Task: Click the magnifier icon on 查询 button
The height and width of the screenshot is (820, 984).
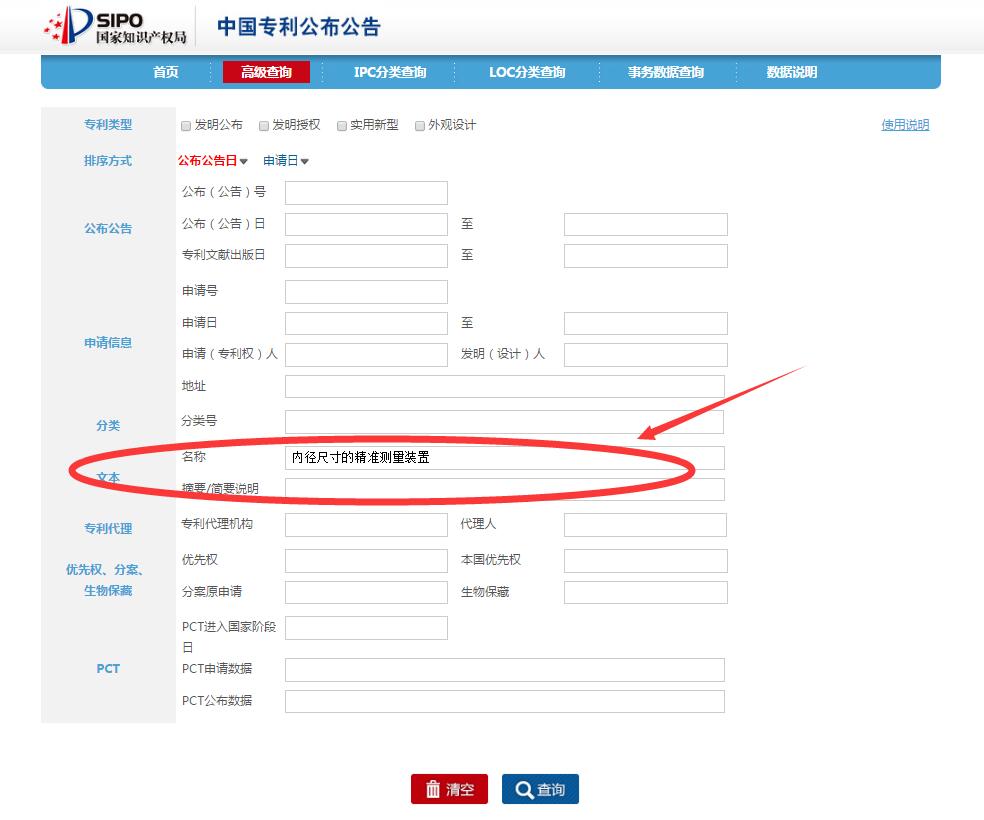Action: click(523, 789)
